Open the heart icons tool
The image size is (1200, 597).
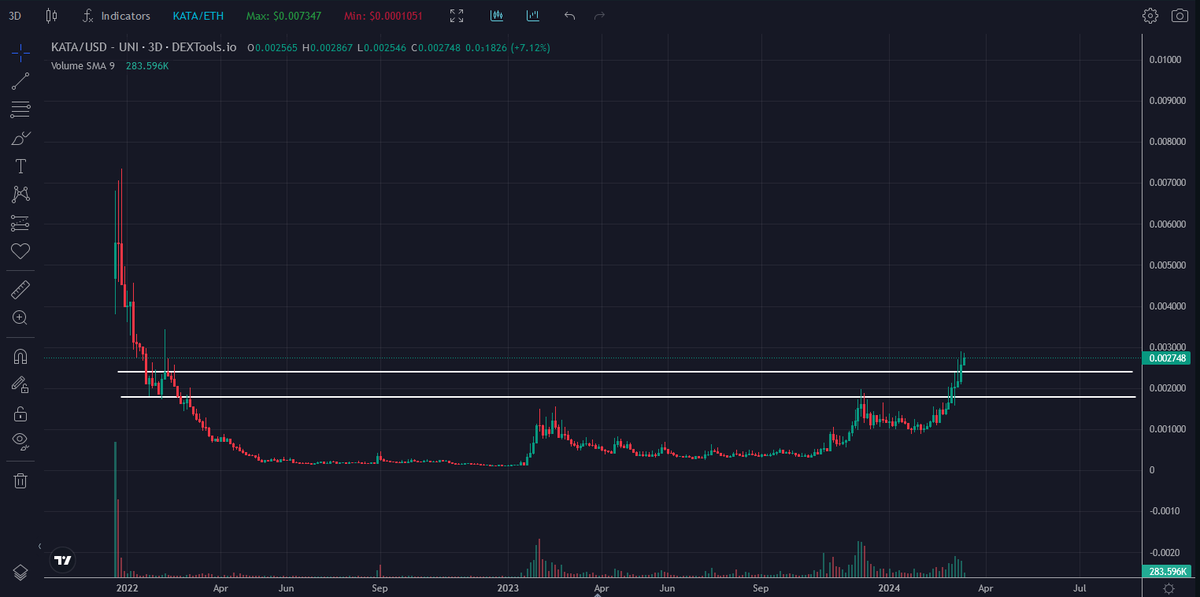[20, 251]
